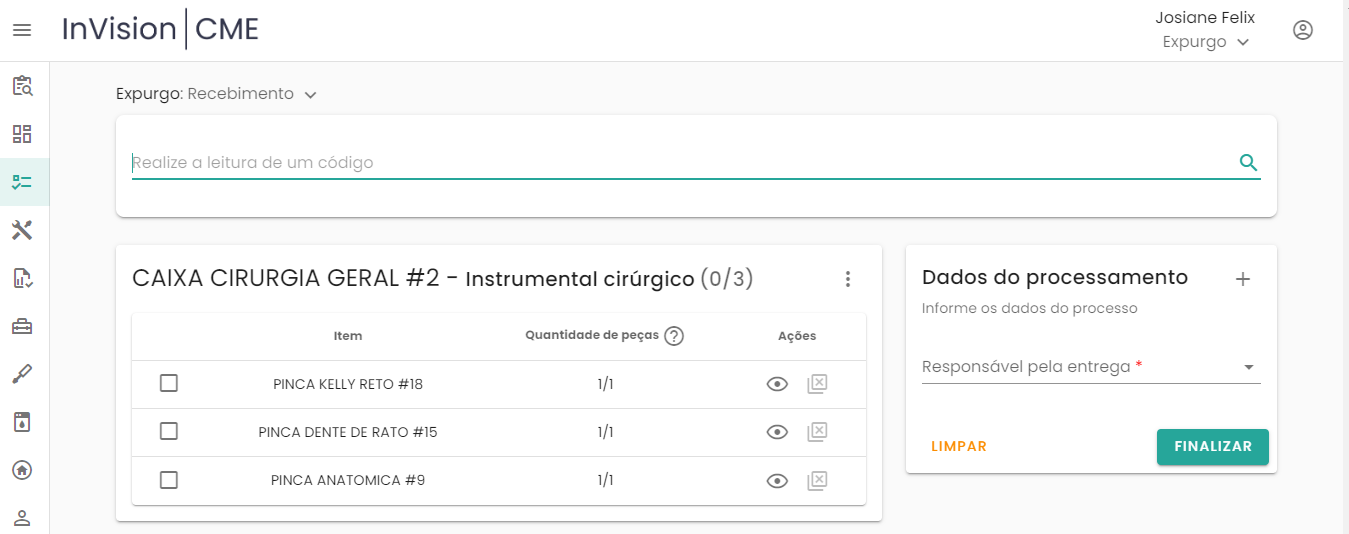Click the search magnifier icon in code field
1349x534 pixels.
pos(1248,163)
